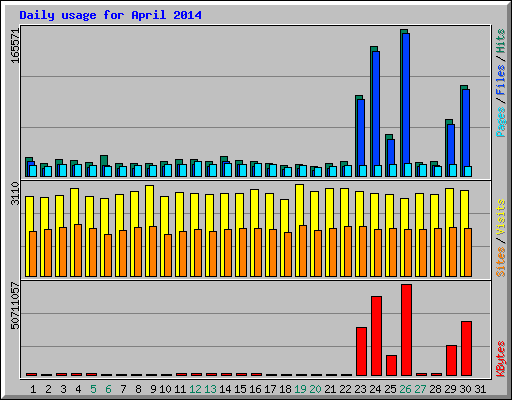Click the "Daily usage for April 2014" title

point(110,15)
